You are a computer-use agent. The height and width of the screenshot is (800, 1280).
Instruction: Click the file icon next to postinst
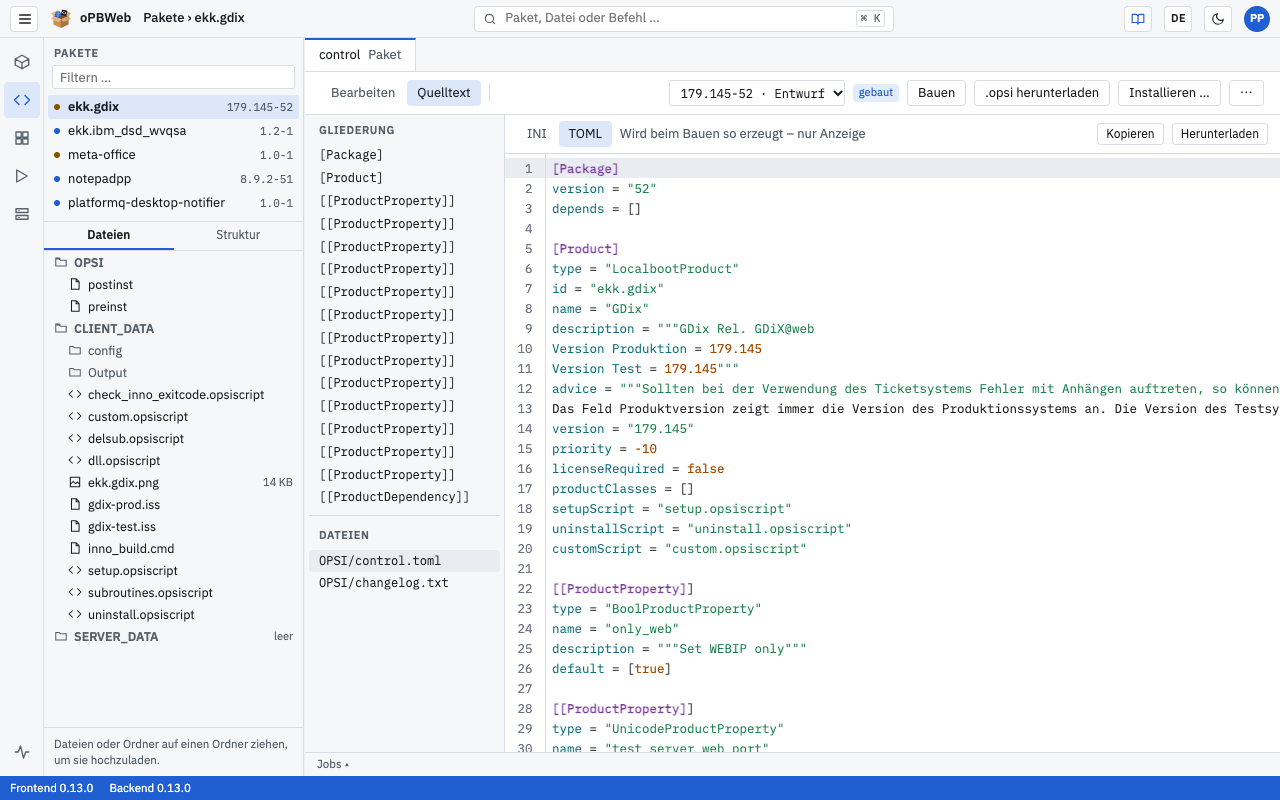tap(75, 284)
